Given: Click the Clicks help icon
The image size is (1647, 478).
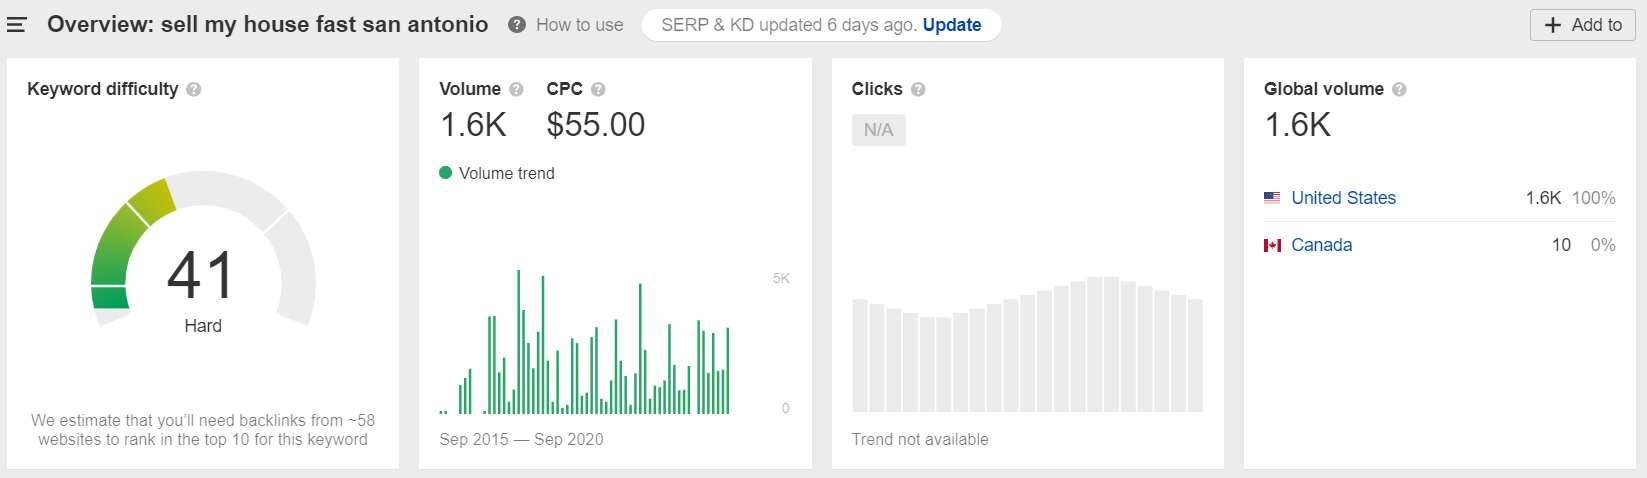Looking at the screenshot, I should point(918,89).
